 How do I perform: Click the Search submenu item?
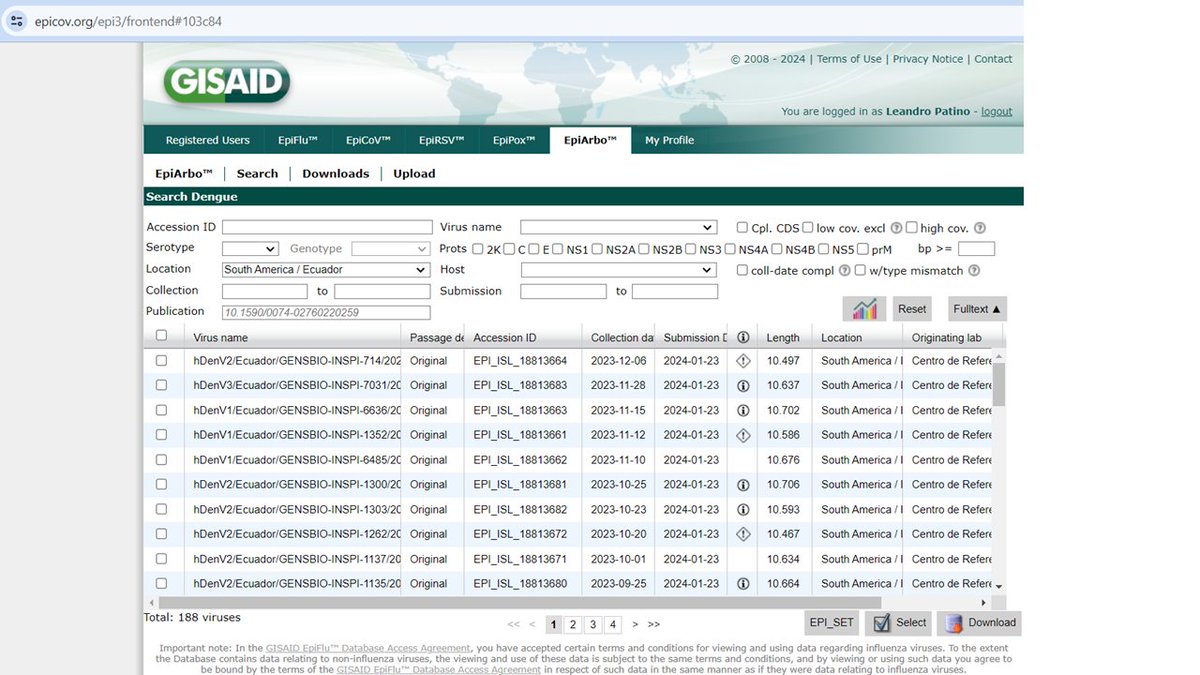tap(257, 173)
